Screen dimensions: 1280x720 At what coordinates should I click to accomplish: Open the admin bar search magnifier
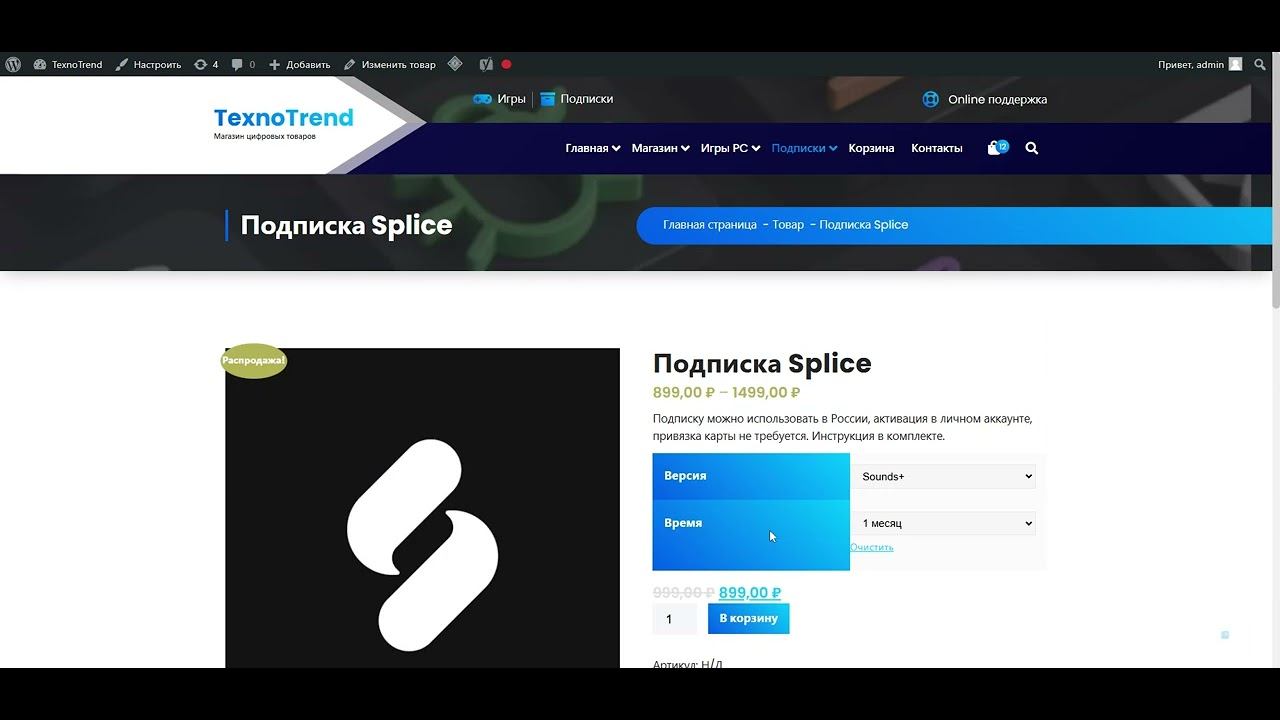tap(1260, 64)
